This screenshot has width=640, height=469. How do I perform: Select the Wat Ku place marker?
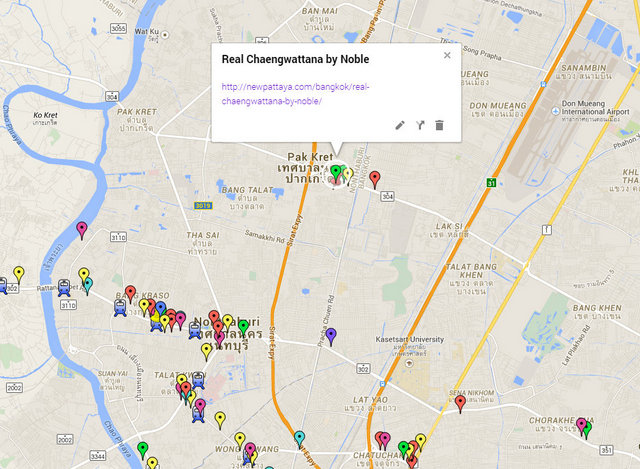pyautogui.click(x=165, y=35)
